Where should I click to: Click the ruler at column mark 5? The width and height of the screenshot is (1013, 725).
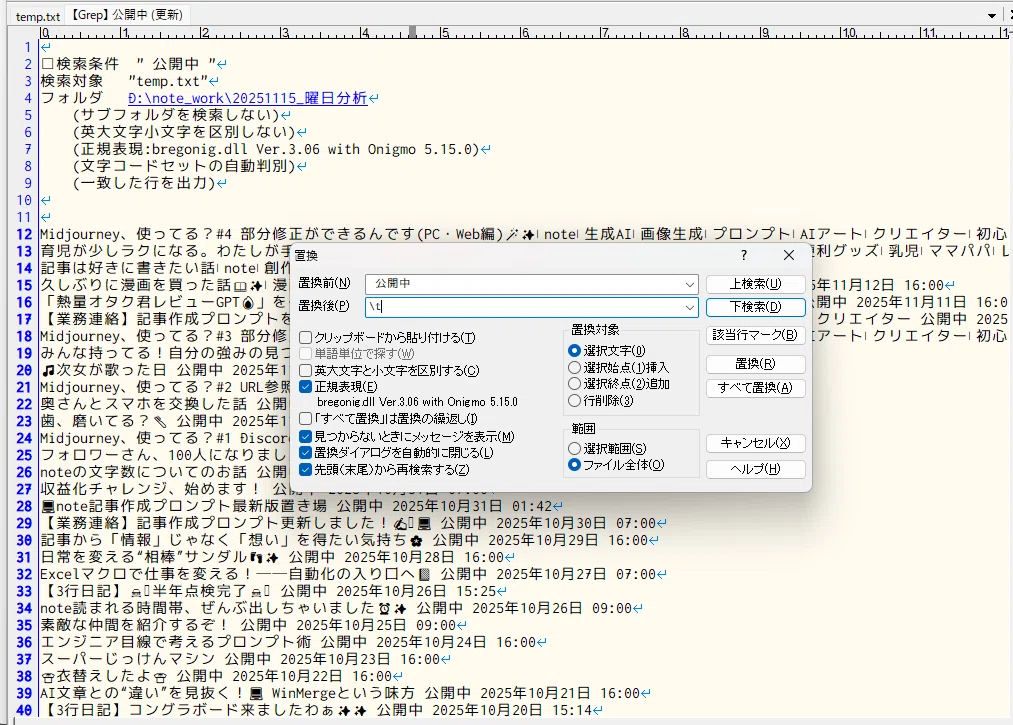[x=444, y=32]
